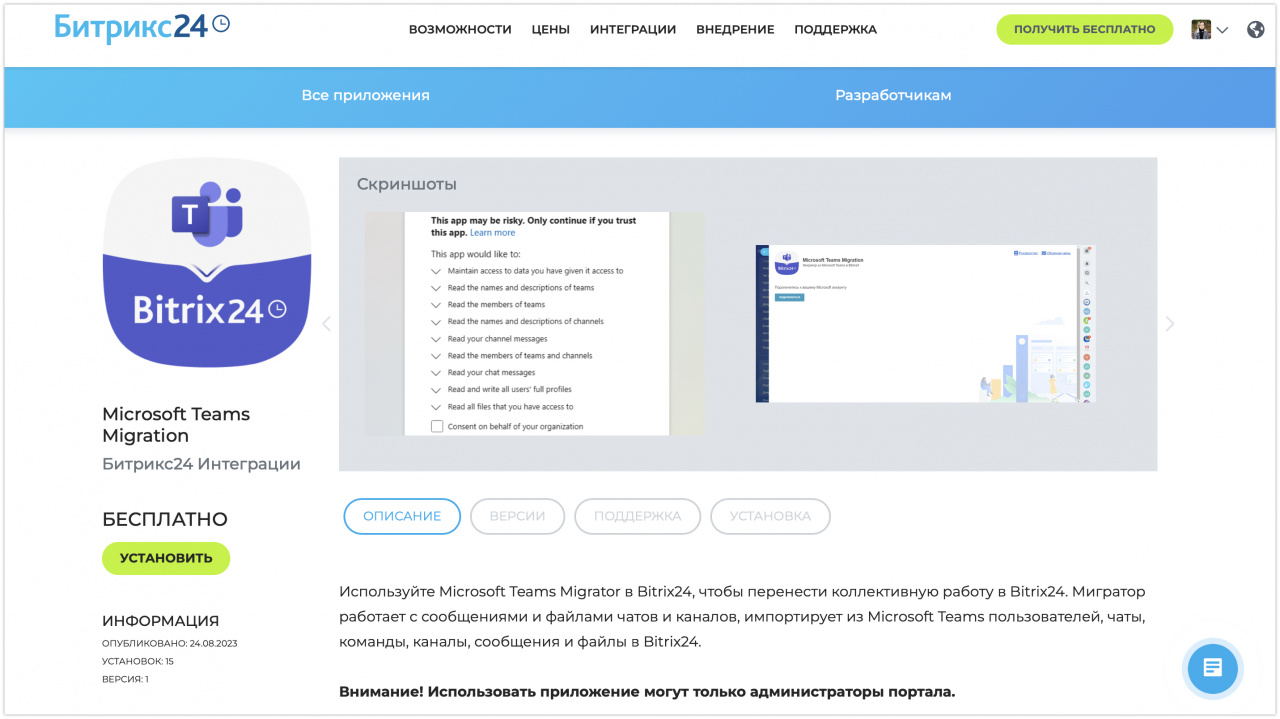Click the Получить бесплатно button
The image size is (1280, 719).
pyautogui.click(x=1085, y=30)
